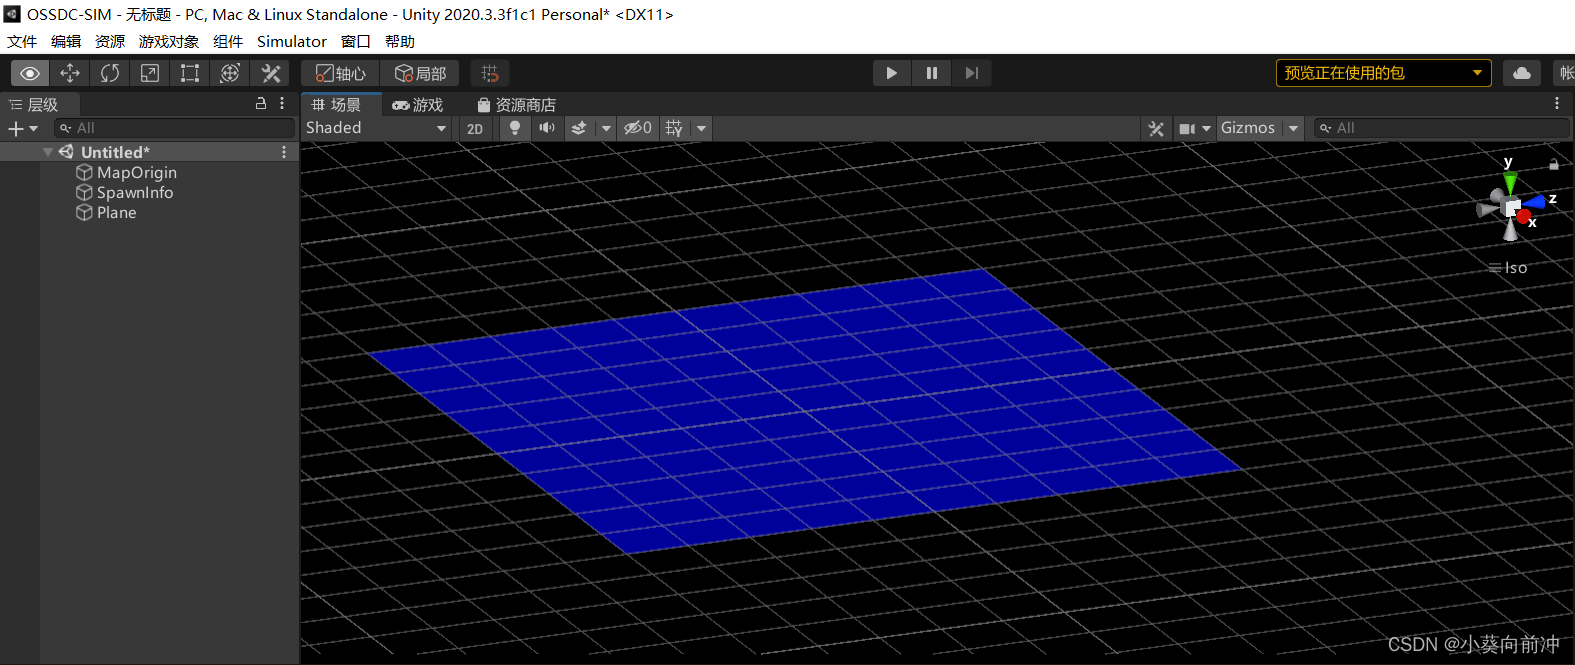
Task: Toggle grid snapping icon in toolbar
Action: click(x=490, y=73)
